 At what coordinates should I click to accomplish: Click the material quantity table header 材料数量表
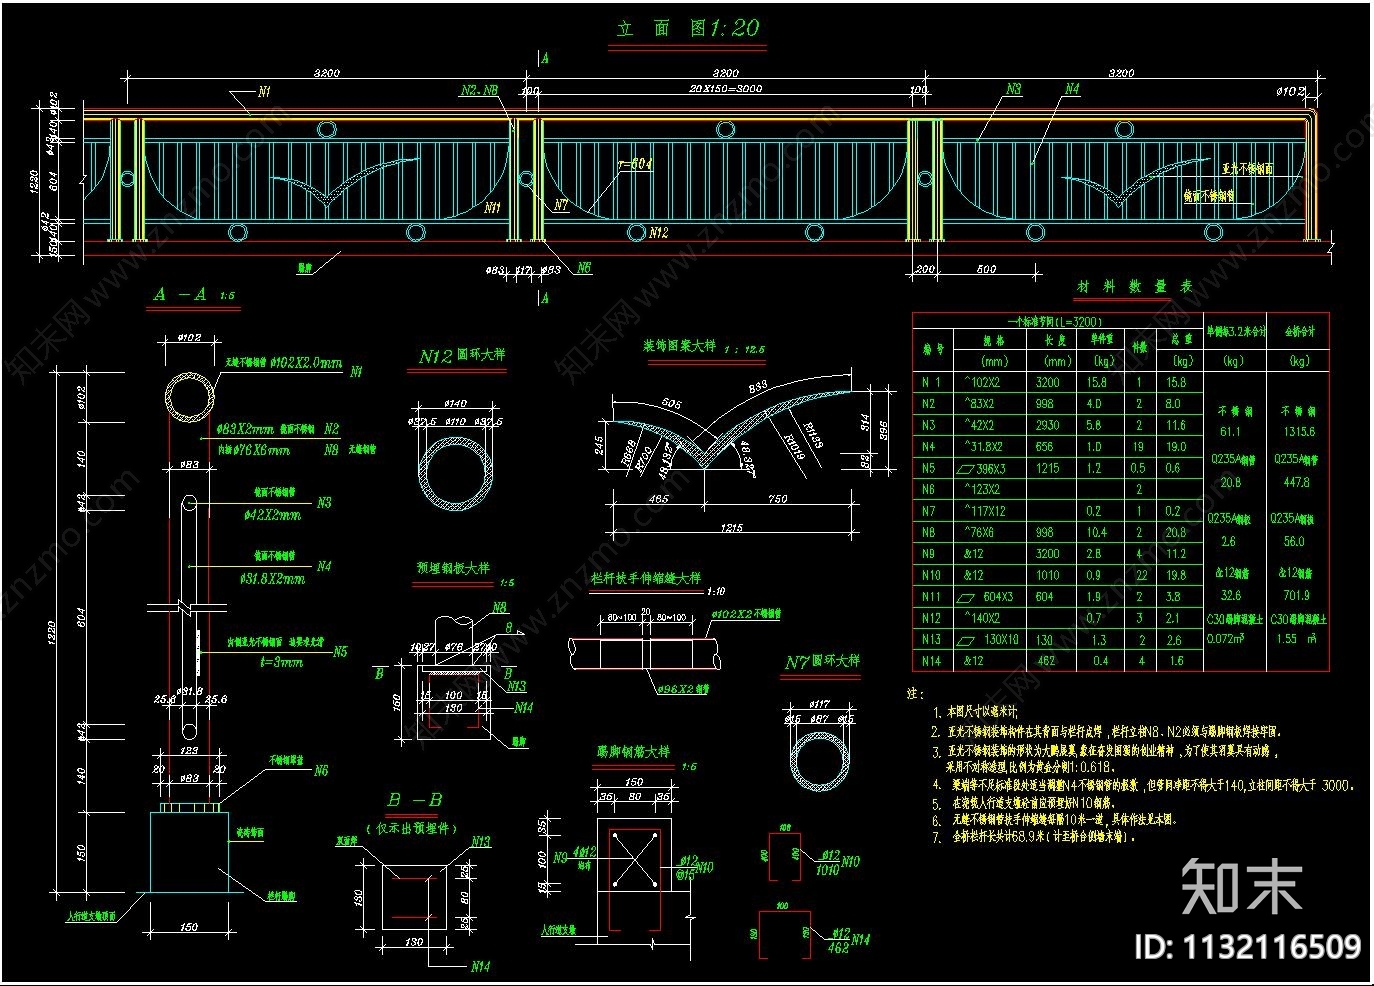point(1134,287)
